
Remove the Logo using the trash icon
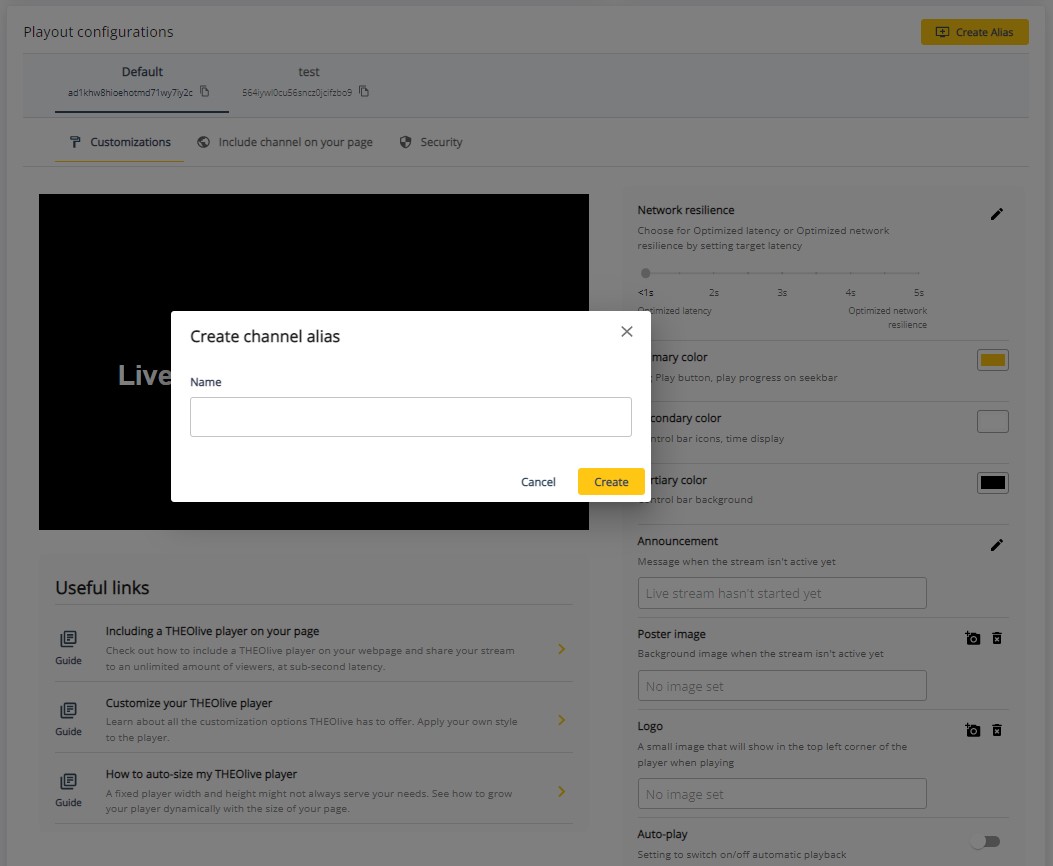coord(997,730)
